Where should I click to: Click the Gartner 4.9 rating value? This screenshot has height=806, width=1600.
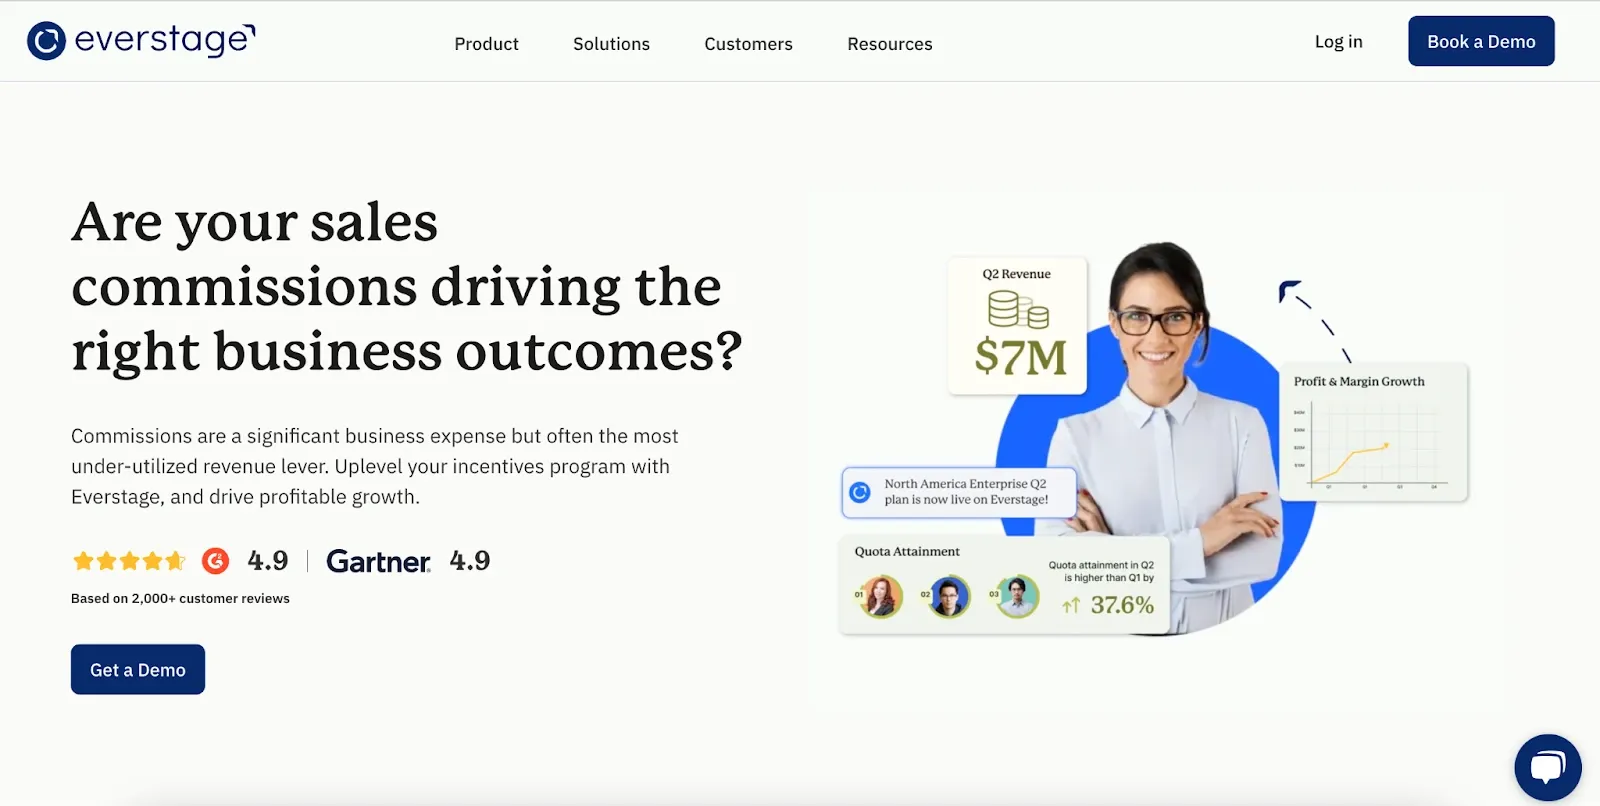pos(470,561)
